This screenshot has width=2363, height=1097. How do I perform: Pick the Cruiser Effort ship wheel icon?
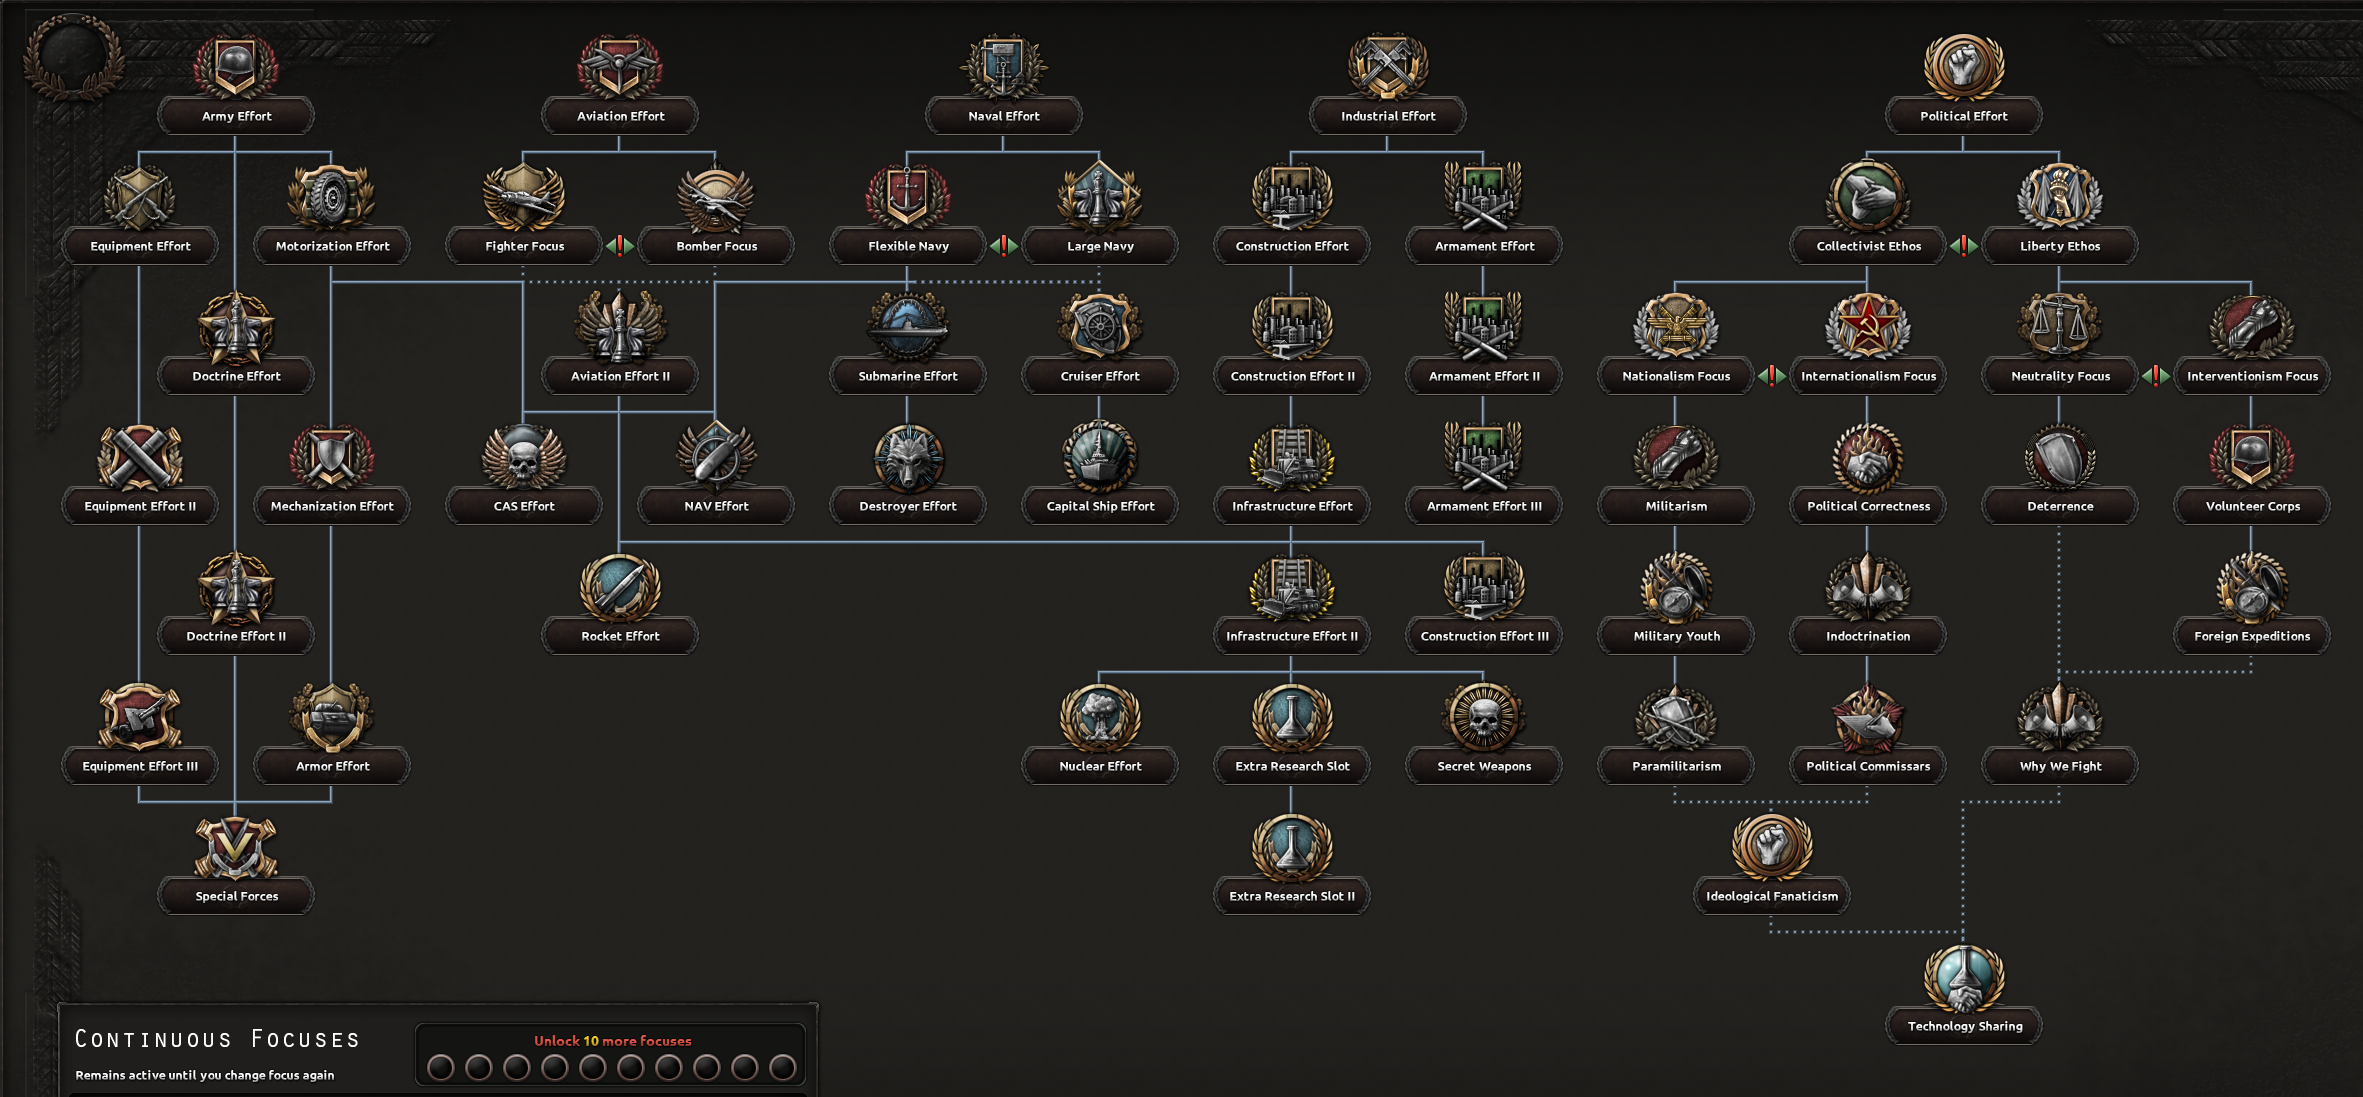(1099, 327)
